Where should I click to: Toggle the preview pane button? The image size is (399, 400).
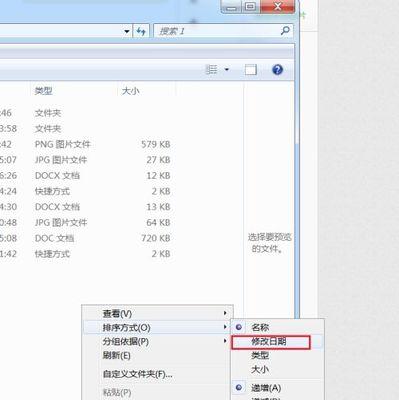[x=251, y=70]
